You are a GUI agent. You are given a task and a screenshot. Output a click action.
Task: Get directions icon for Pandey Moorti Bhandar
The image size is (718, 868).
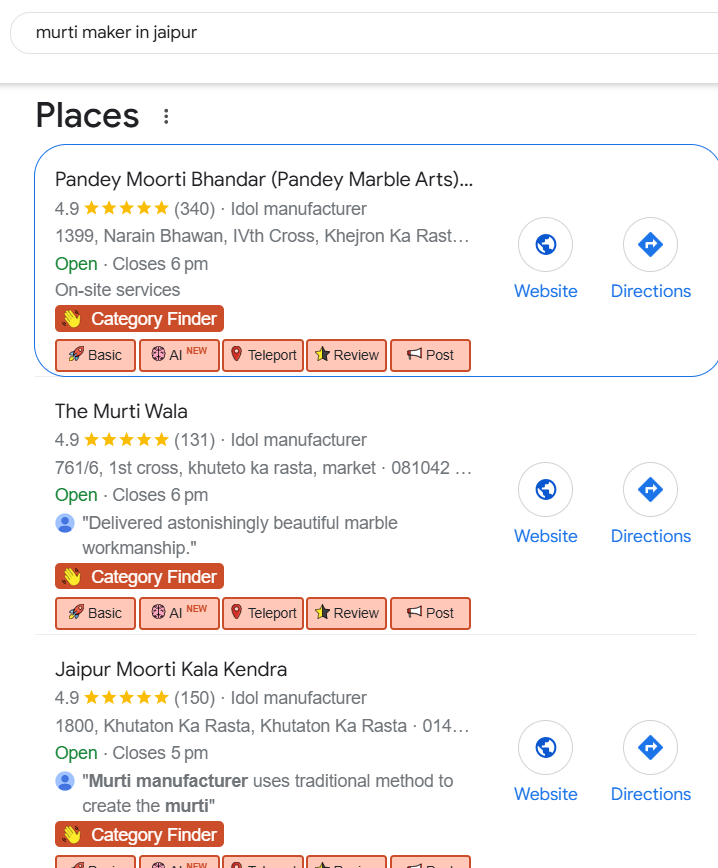click(650, 244)
